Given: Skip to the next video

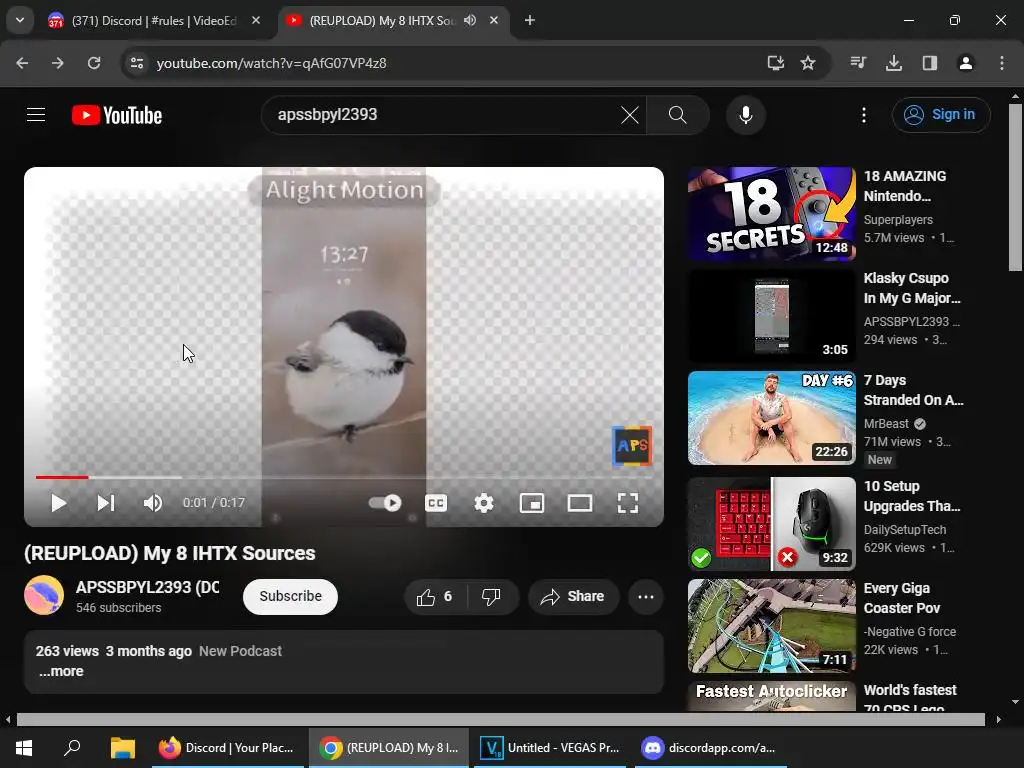Looking at the screenshot, I should pos(105,503).
